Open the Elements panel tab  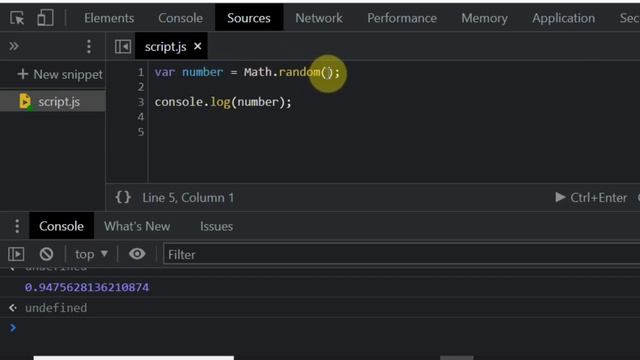pyautogui.click(x=109, y=18)
